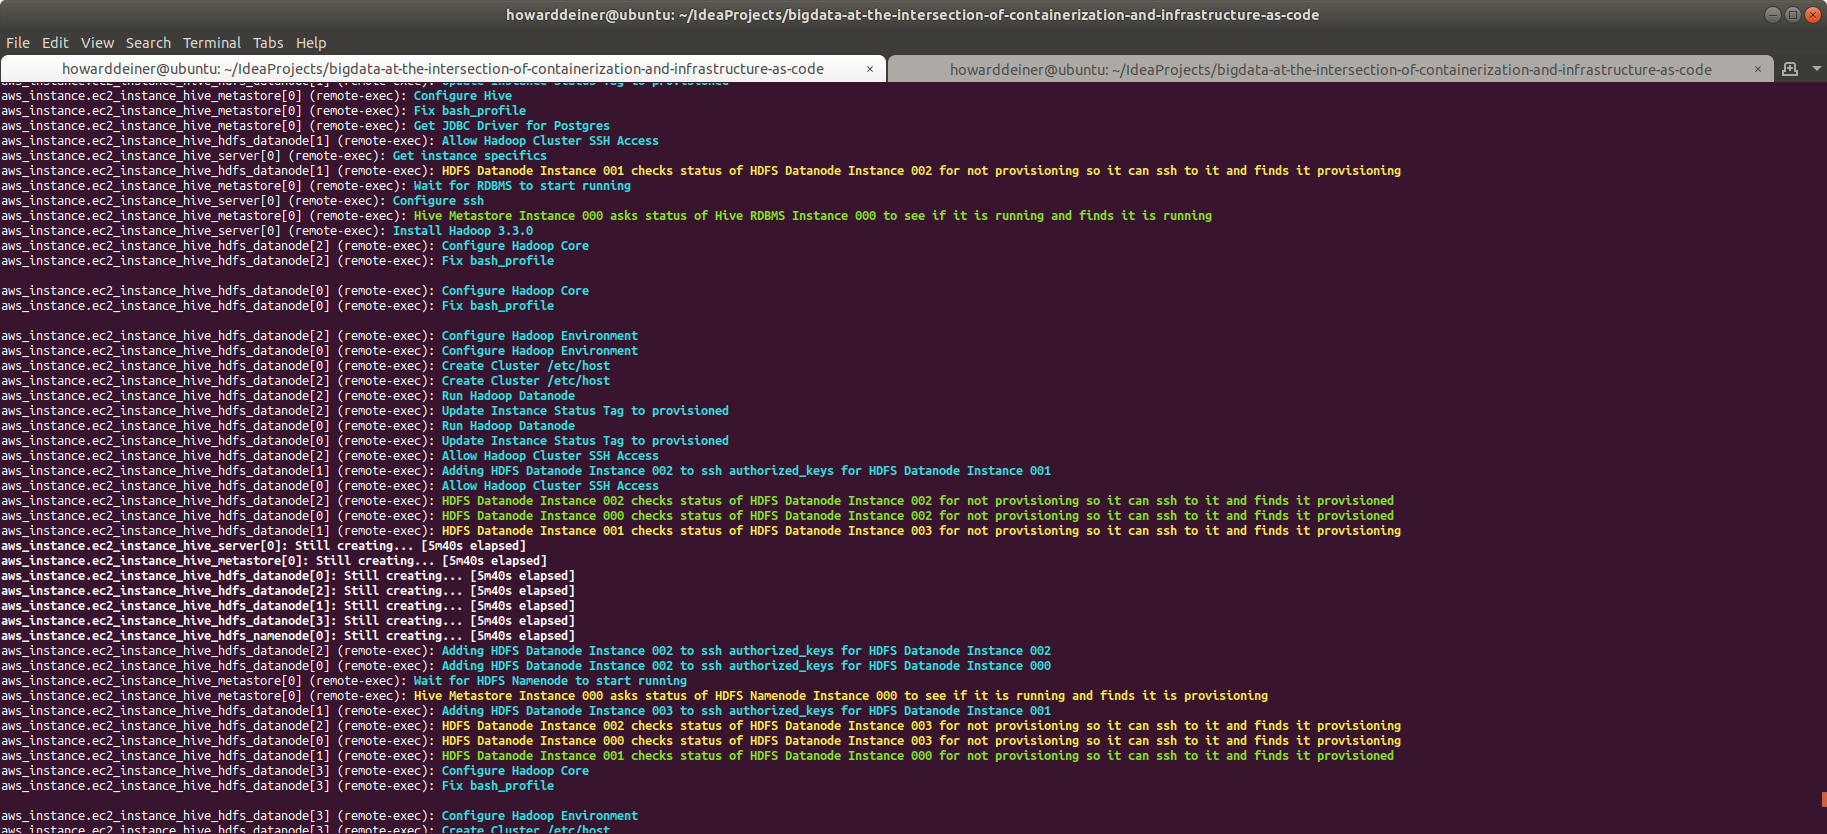
Task: Click 'Adding HDFS Datanode Instance 003 to ssh authorized_keys' line
Action: (x=746, y=711)
